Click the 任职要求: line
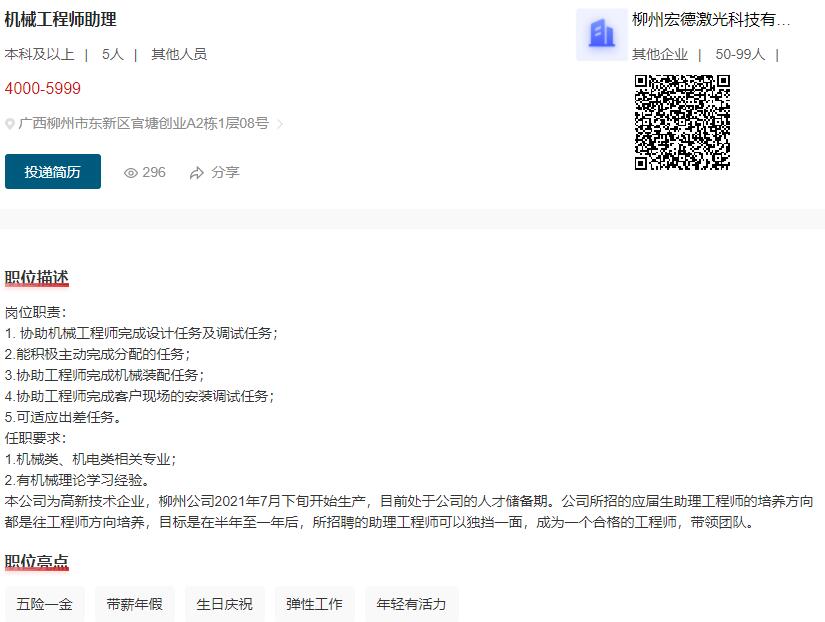 tap(36, 438)
